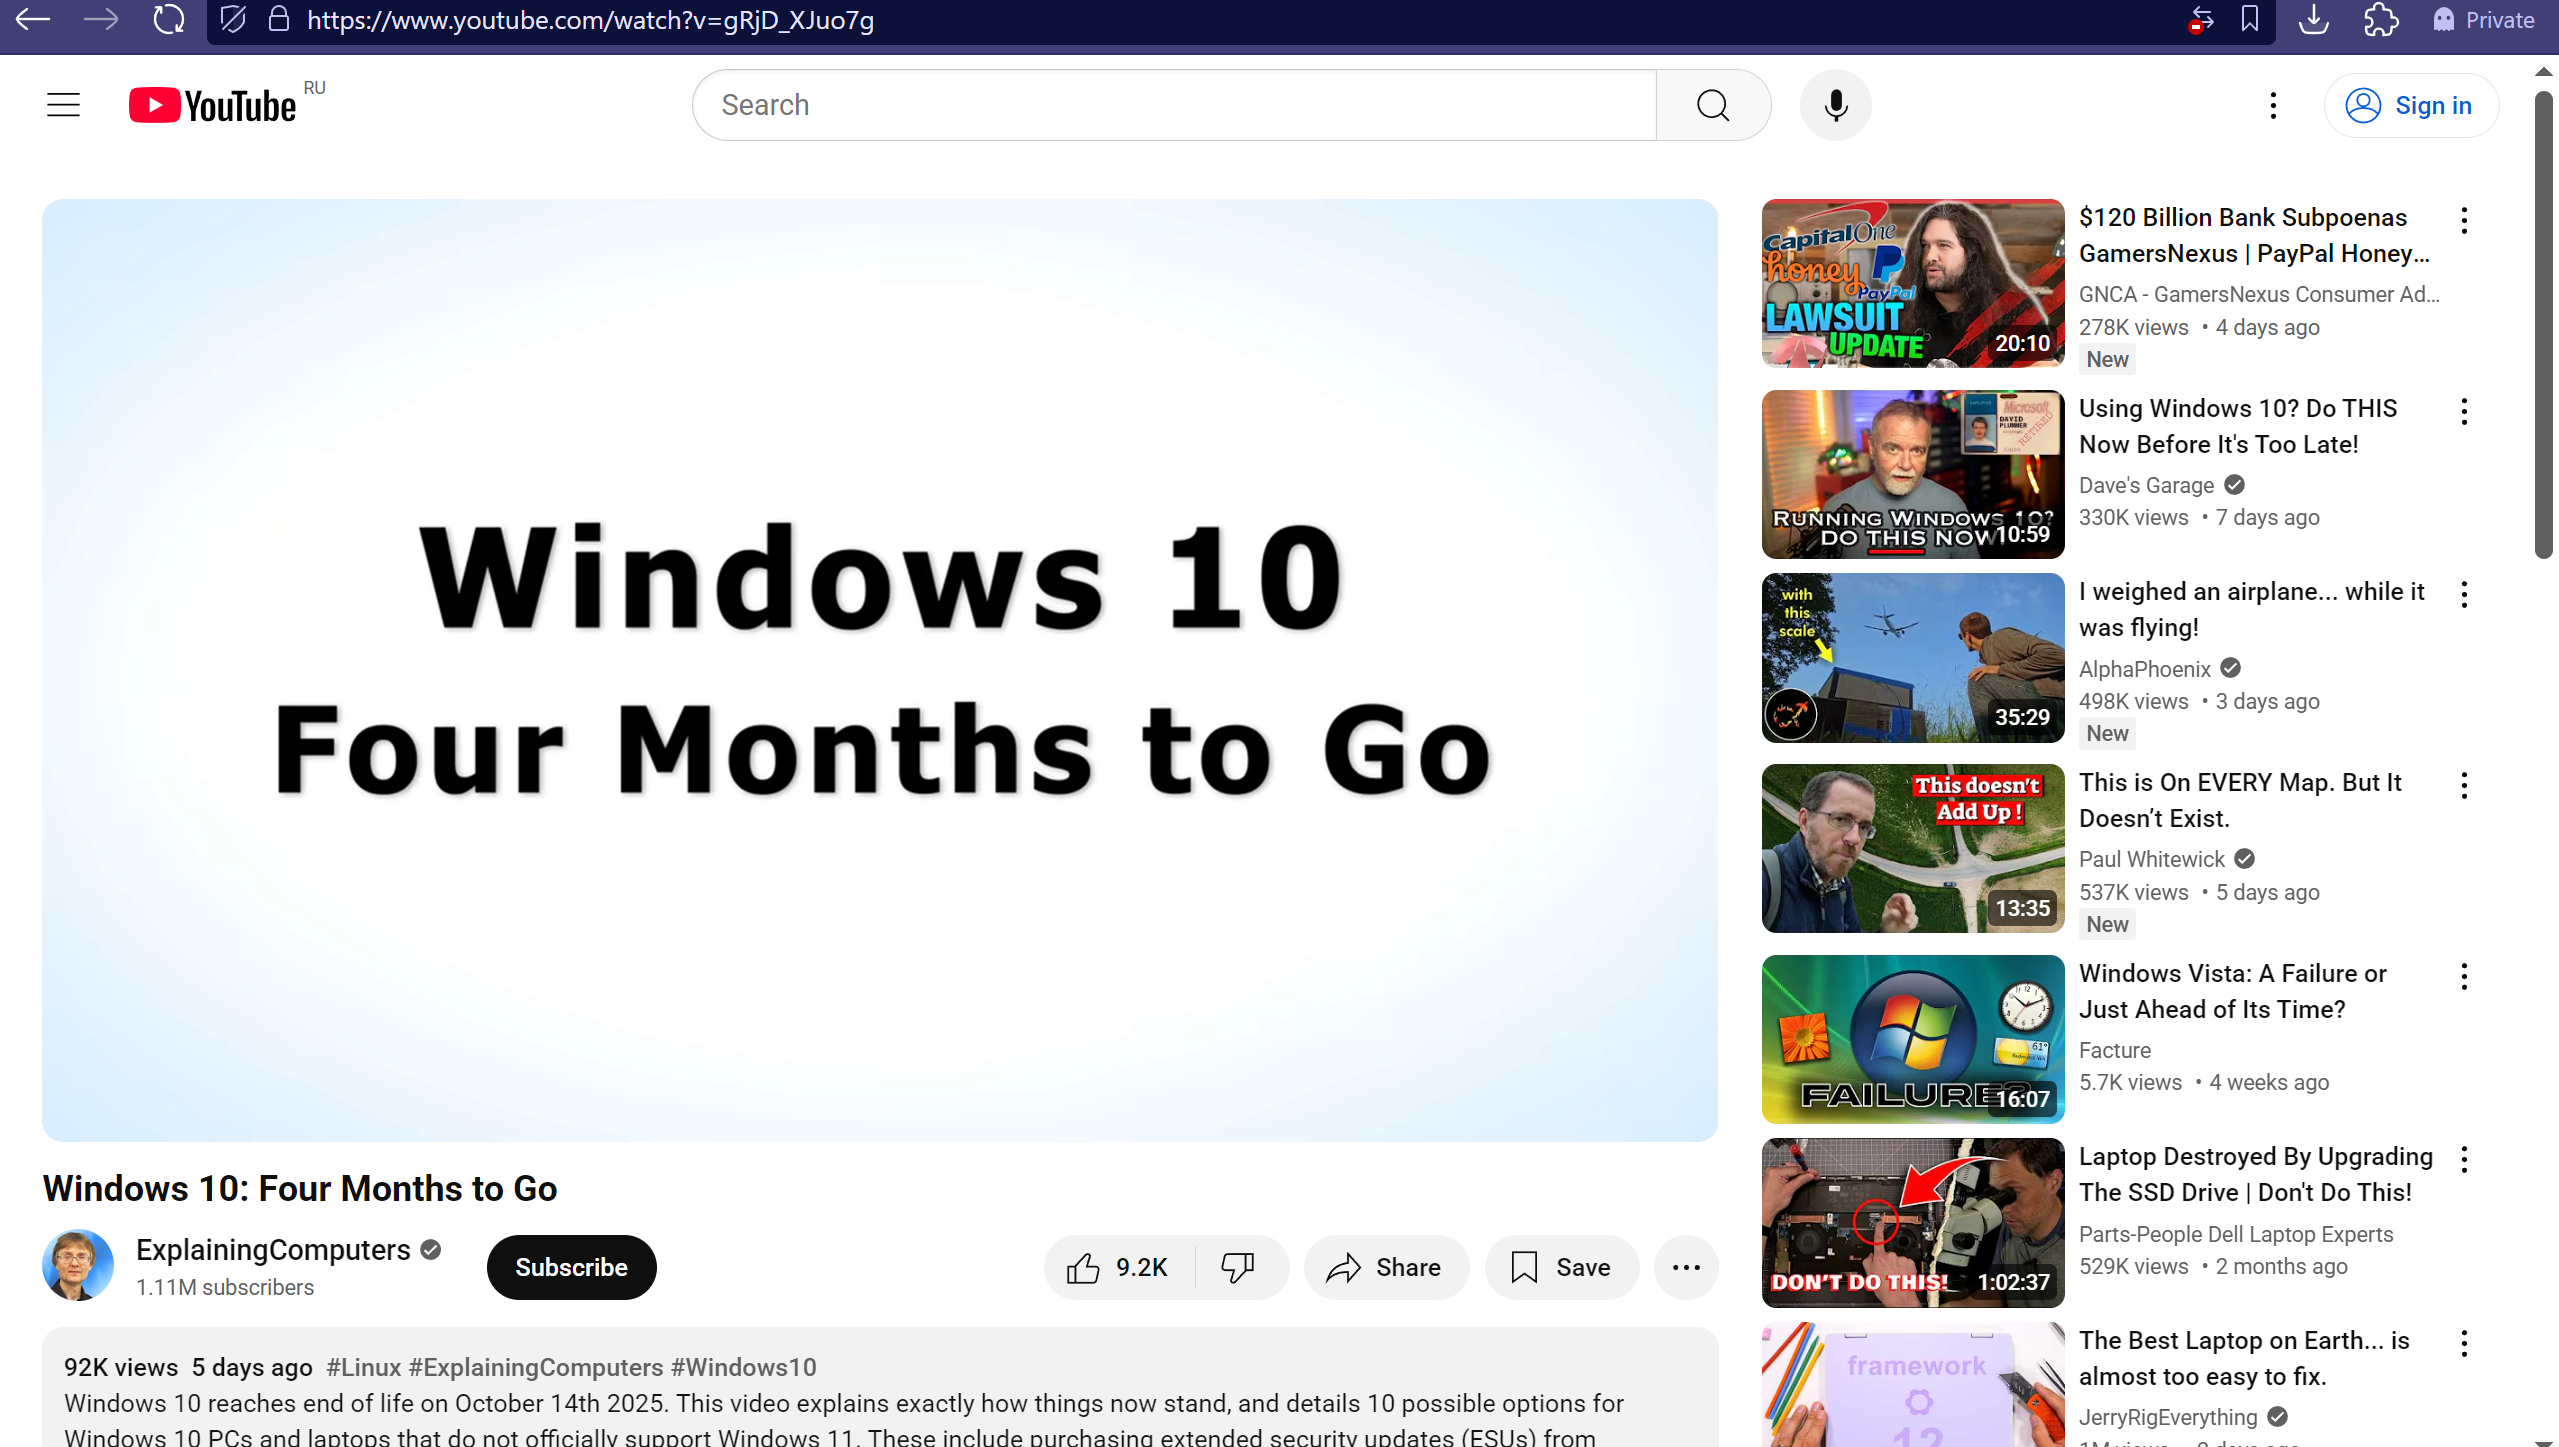Open 'This doesn't Add Up' thumbnail
2559x1447 pixels.
1913,848
